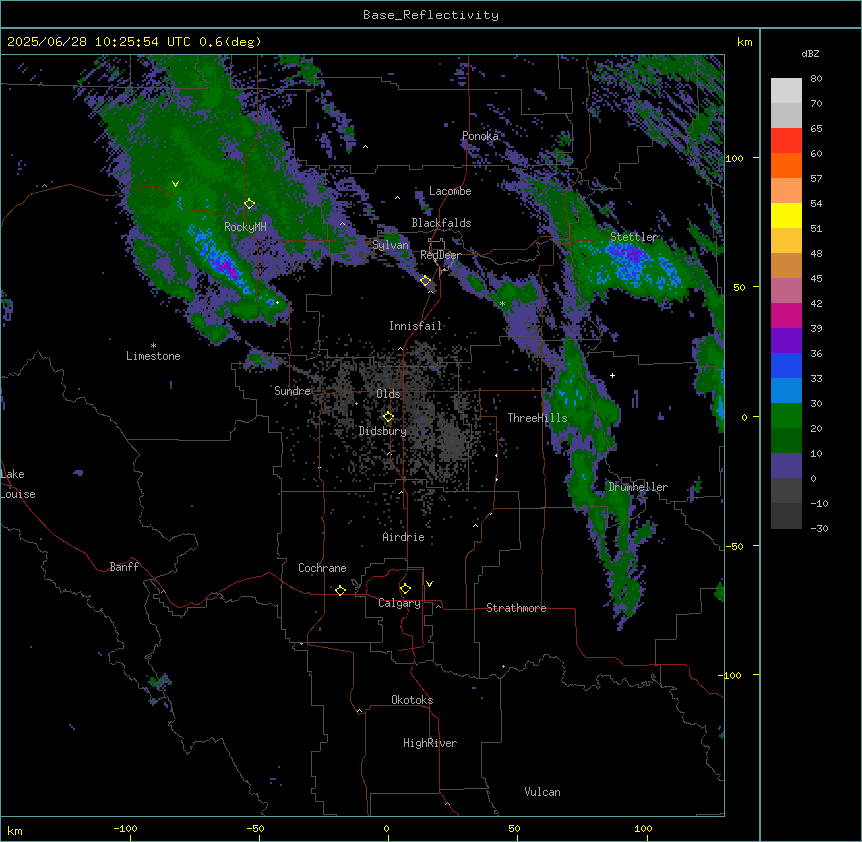
Task: Click the RedDeer city label
Action: coord(440,255)
